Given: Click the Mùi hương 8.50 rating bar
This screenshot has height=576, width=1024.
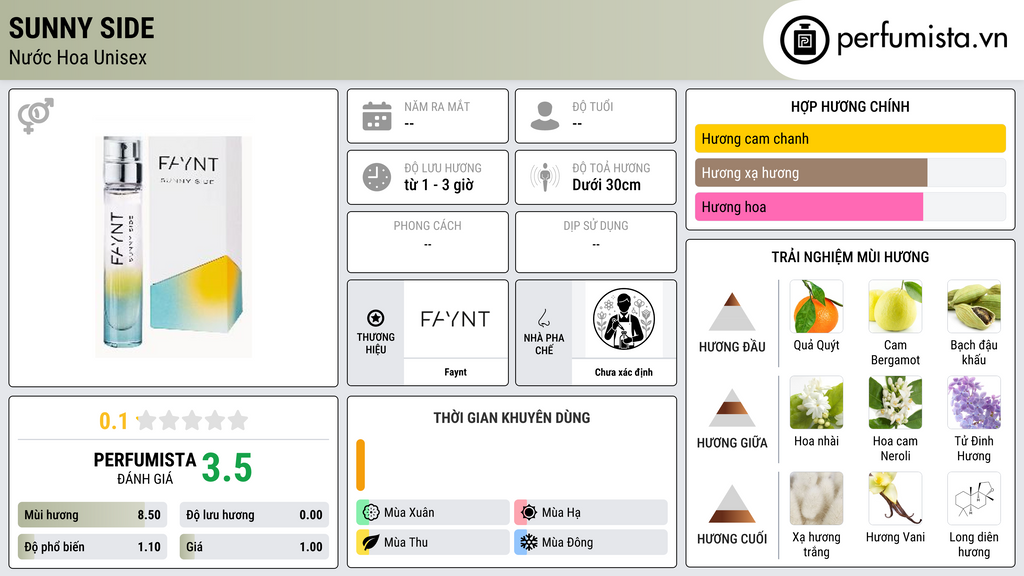Looking at the screenshot, I should pyautogui.click(x=92, y=515).
